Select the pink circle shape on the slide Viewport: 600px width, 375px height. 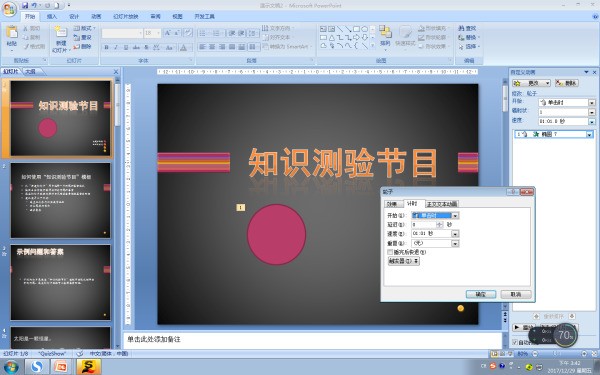(x=276, y=235)
